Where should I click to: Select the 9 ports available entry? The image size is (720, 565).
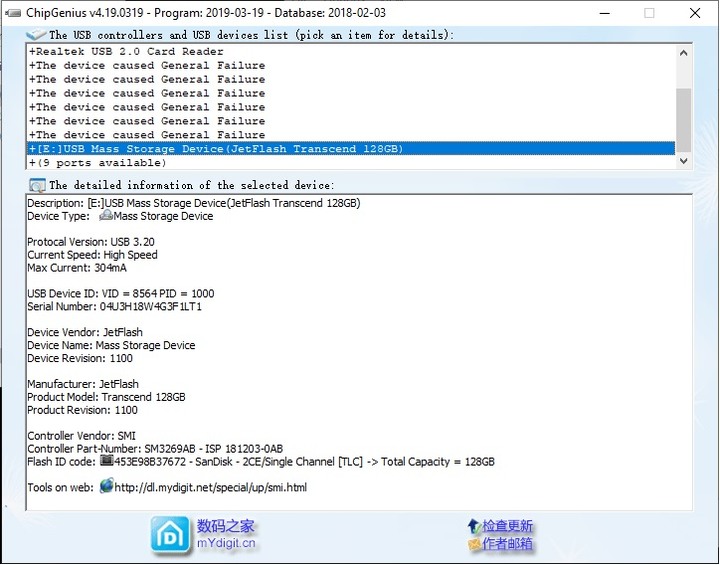click(351, 163)
